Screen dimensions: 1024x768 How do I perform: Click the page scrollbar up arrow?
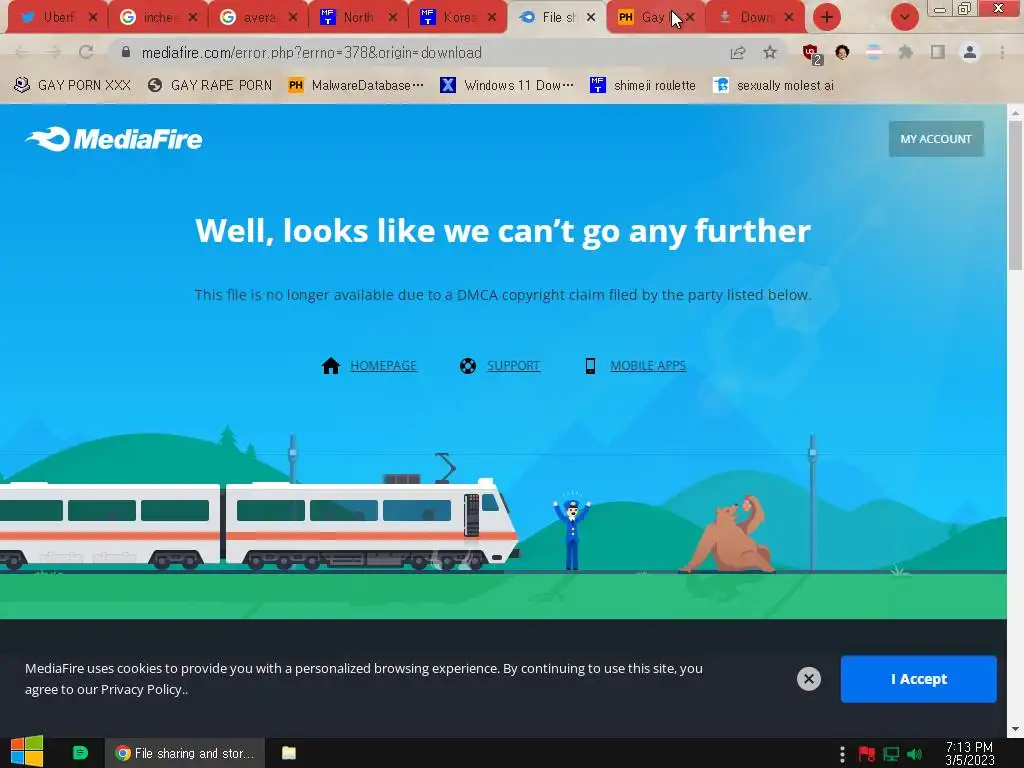click(1016, 112)
